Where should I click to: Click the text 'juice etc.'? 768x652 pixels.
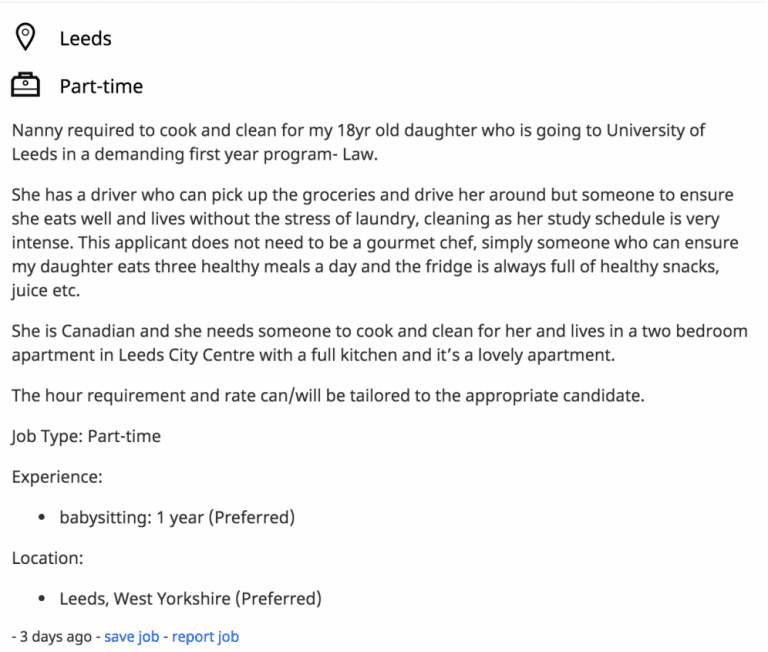click(46, 290)
